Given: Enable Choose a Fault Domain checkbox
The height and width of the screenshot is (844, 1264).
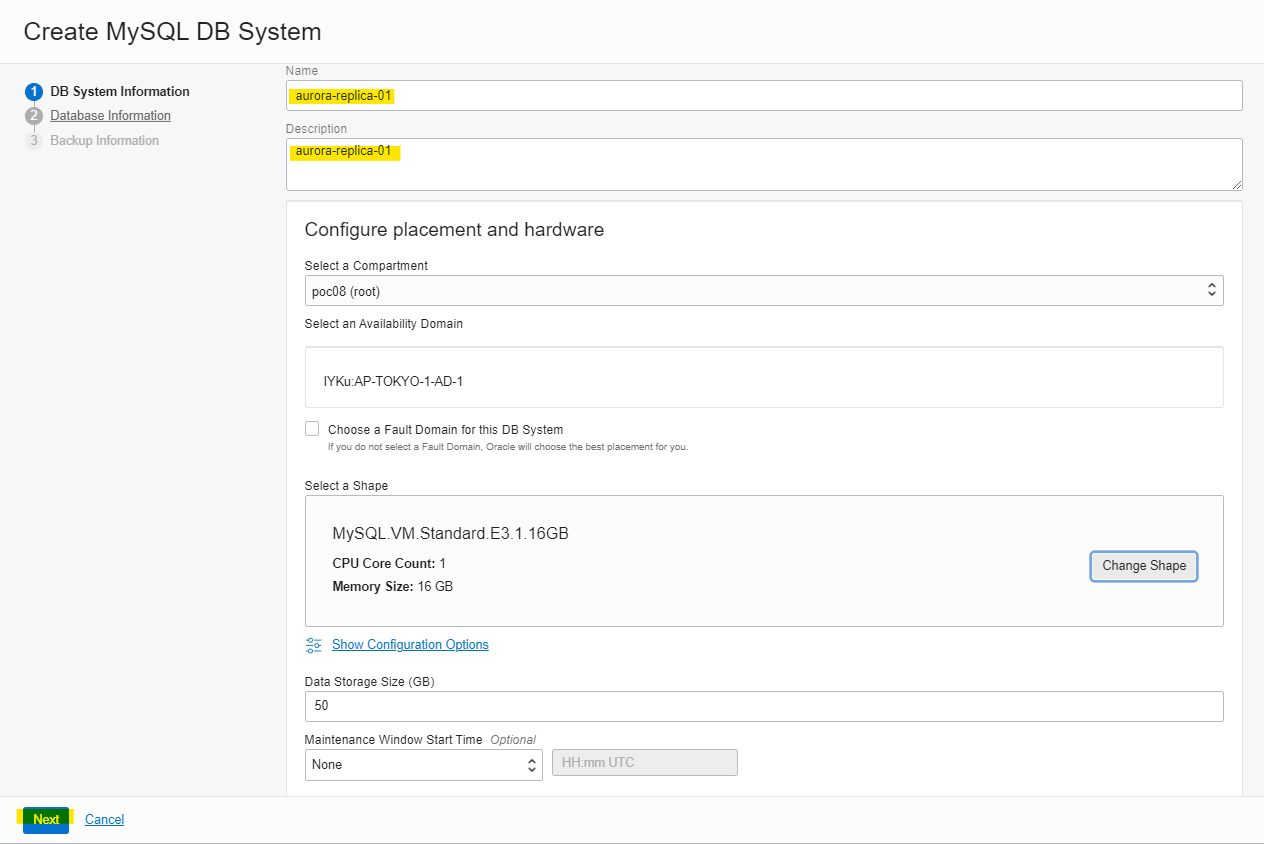Looking at the screenshot, I should tap(312, 429).
